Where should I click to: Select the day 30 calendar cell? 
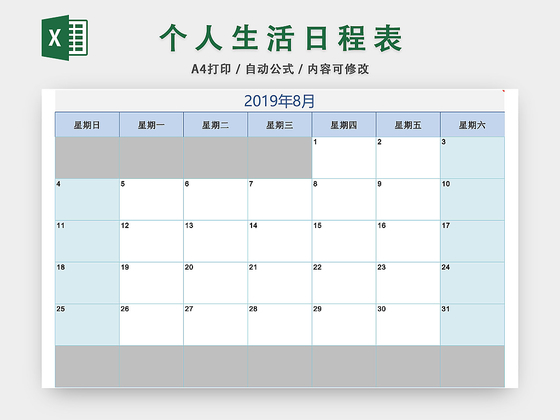pyautogui.click(x=408, y=325)
